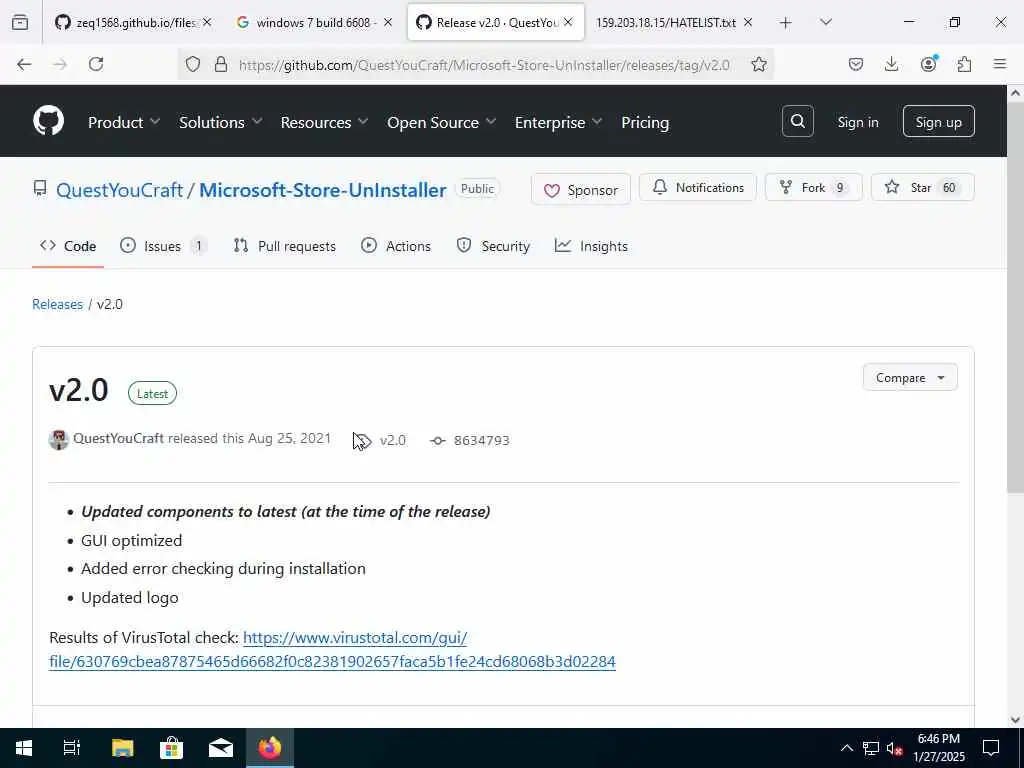Expand Product menu in GitHub header

pos(124,122)
